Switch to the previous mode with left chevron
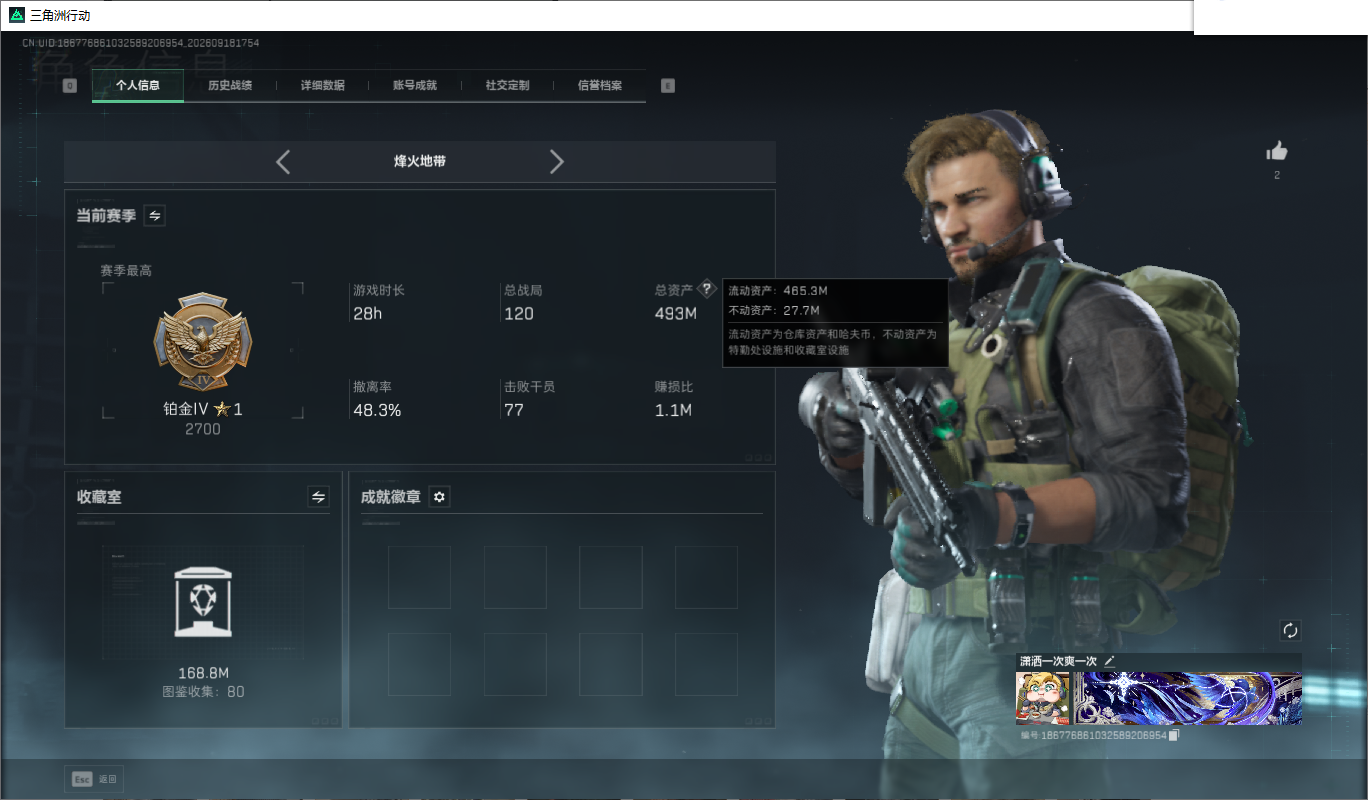Image resolution: width=1368 pixels, height=800 pixels. pos(283,162)
